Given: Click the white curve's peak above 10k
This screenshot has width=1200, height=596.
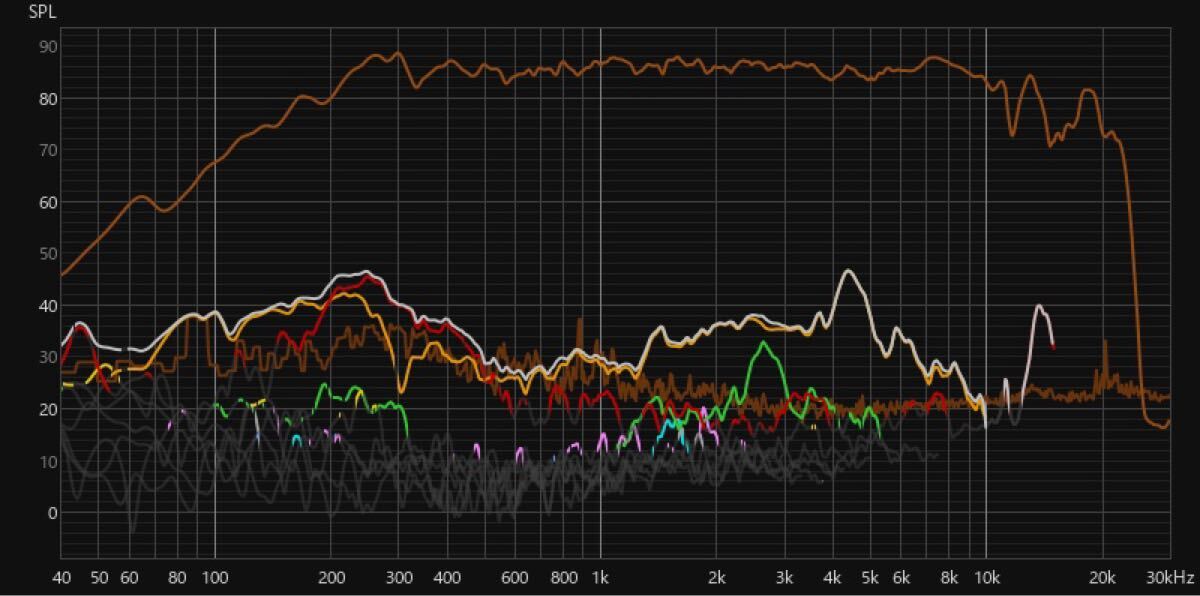Looking at the screenshot, I should point(1039,306).
